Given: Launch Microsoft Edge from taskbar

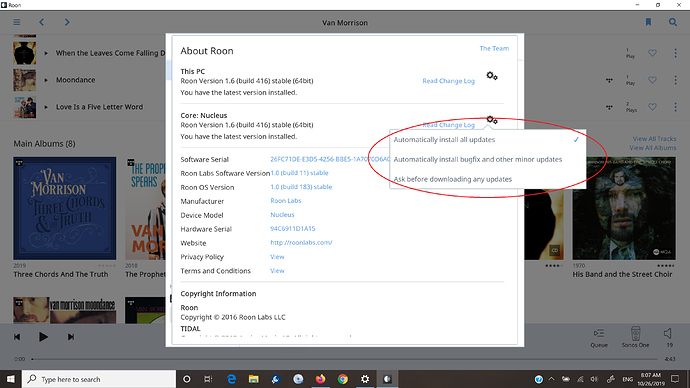Looking at the screenshot, I should (231, 379).
